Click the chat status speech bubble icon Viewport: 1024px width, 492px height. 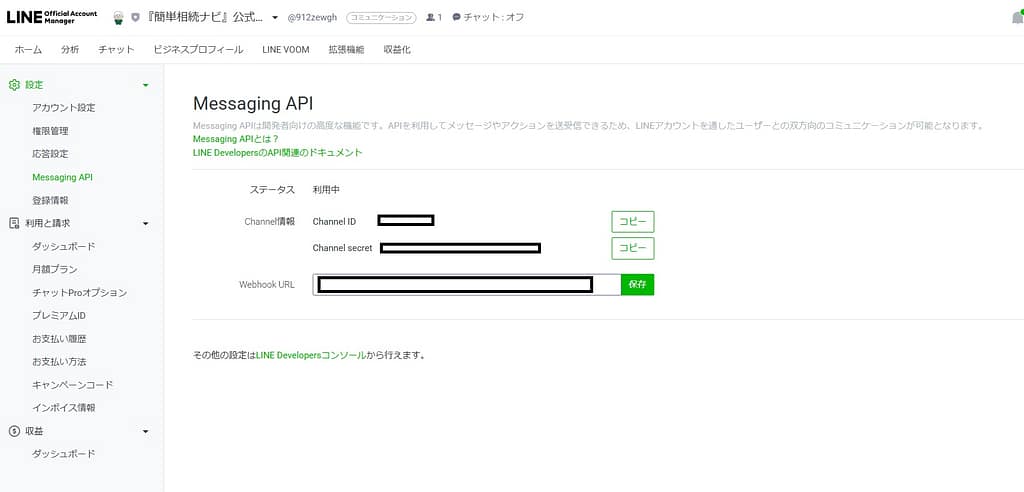point(457,17)
